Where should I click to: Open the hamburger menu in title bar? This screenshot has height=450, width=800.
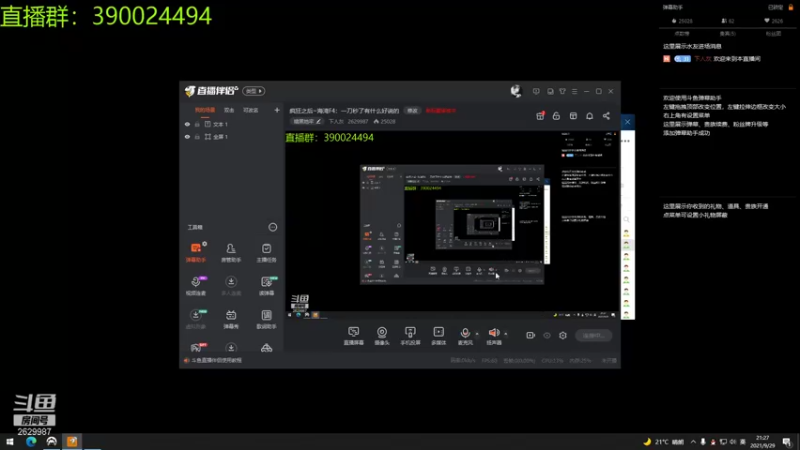tap(574, 91)
